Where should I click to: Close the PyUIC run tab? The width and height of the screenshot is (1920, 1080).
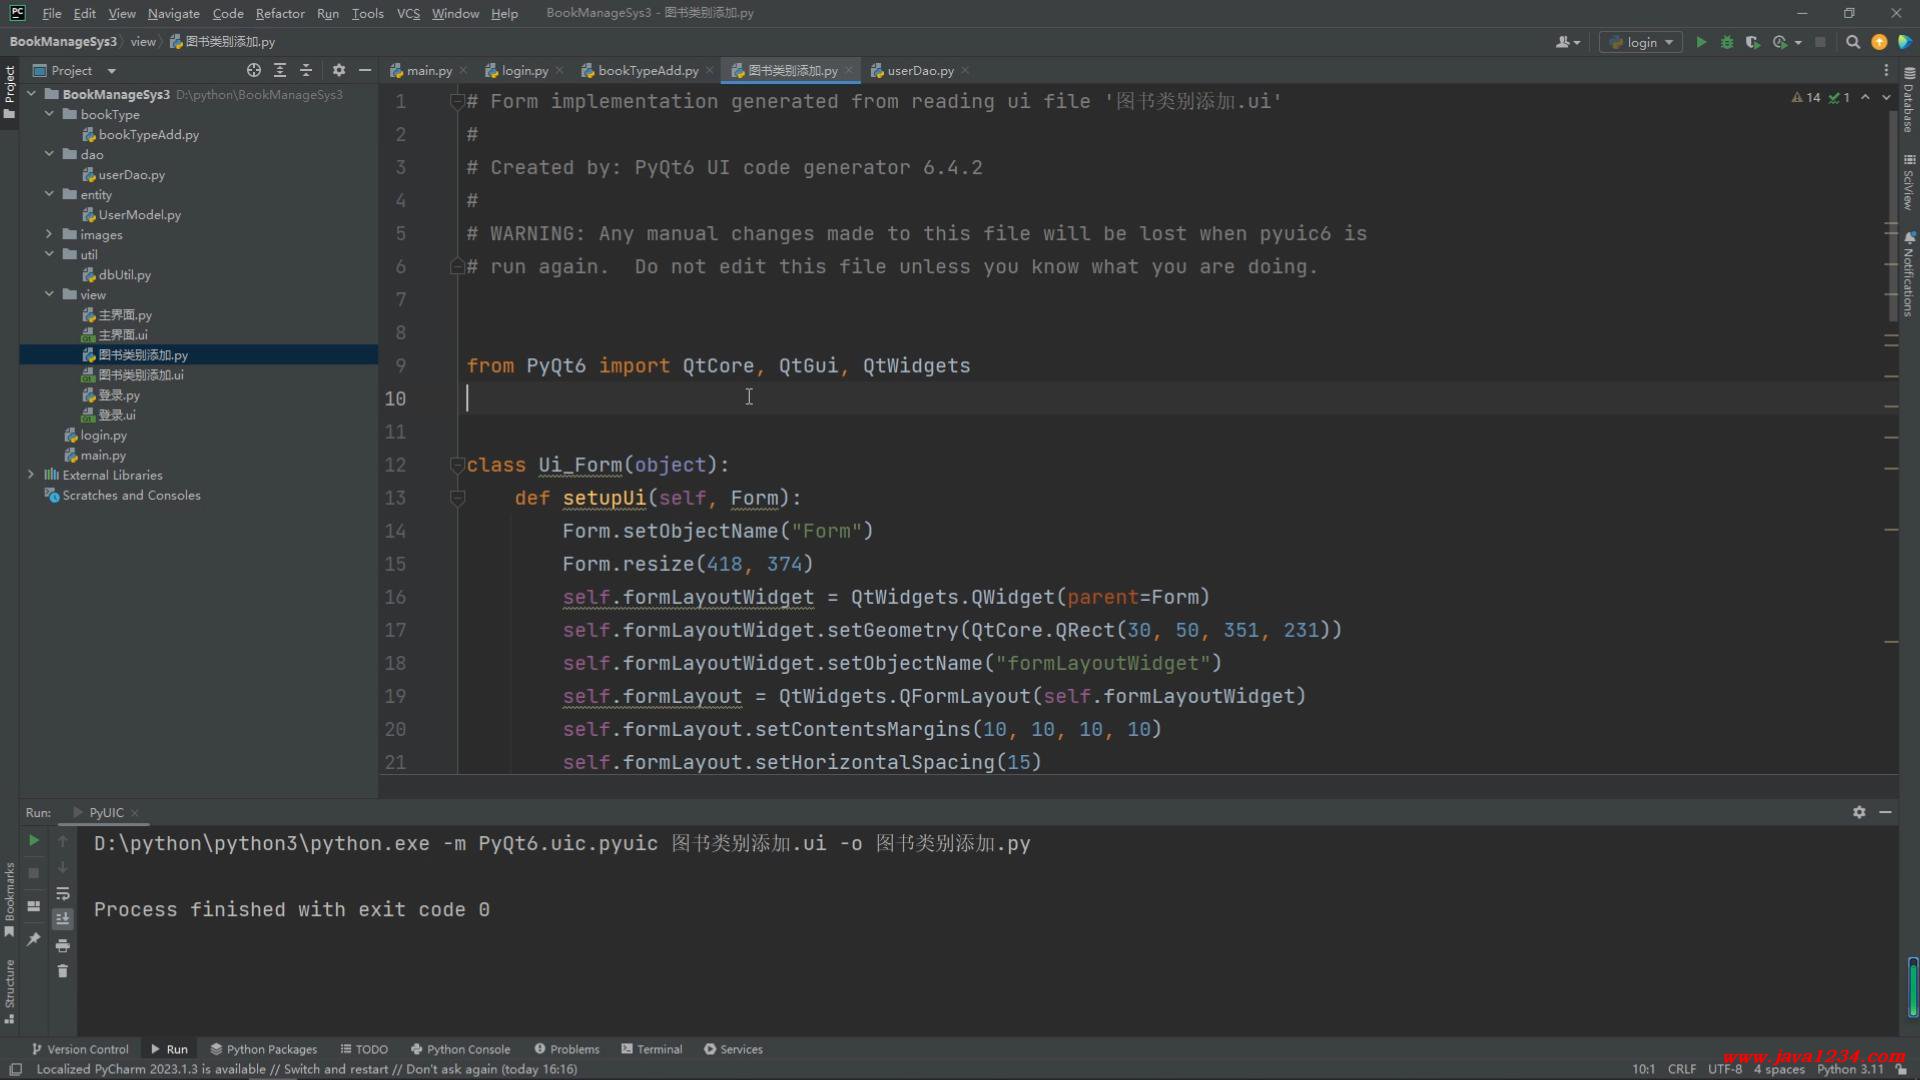[135, 813]
